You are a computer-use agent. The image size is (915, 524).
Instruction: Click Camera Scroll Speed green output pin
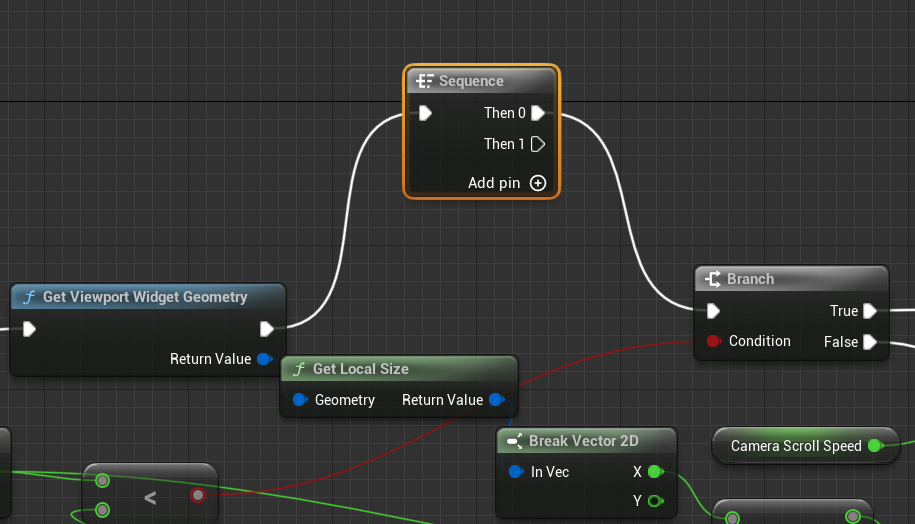tap(875, 446)
